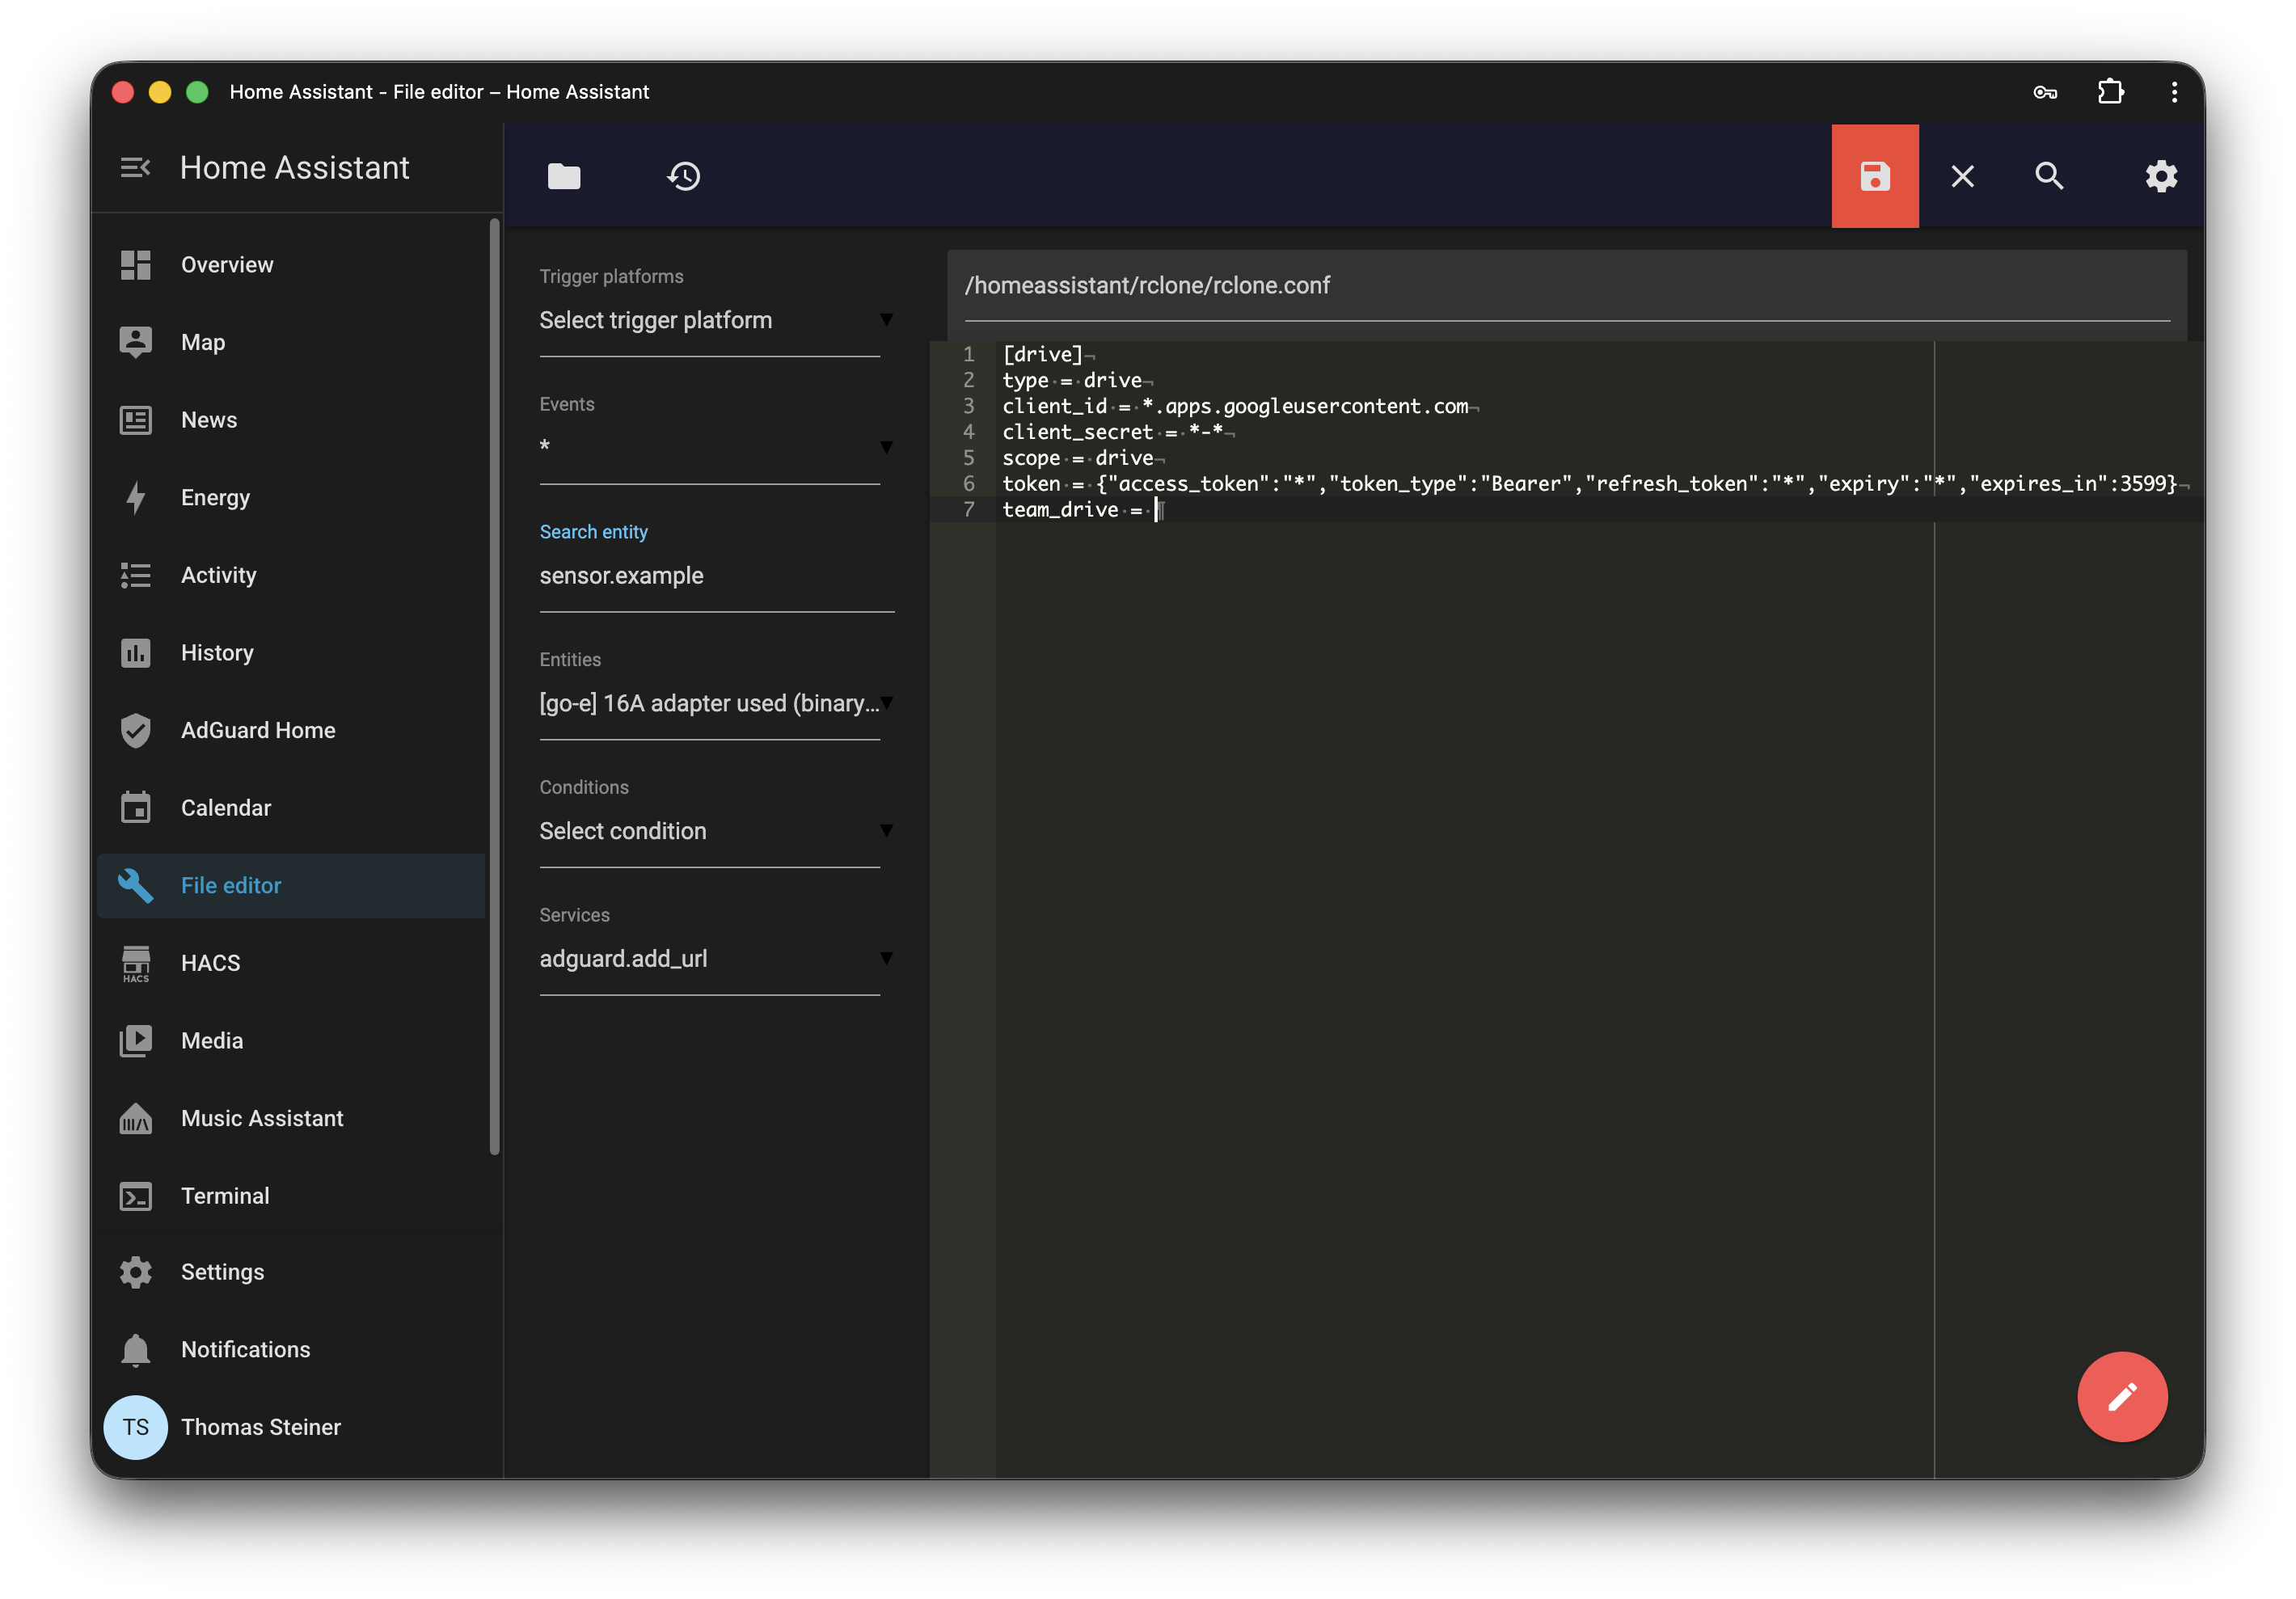Viewport: 2296px width, 1599px height.
Task: Click the client_id line in editor
Action: pyautogui.click(x=1236, y=406)
